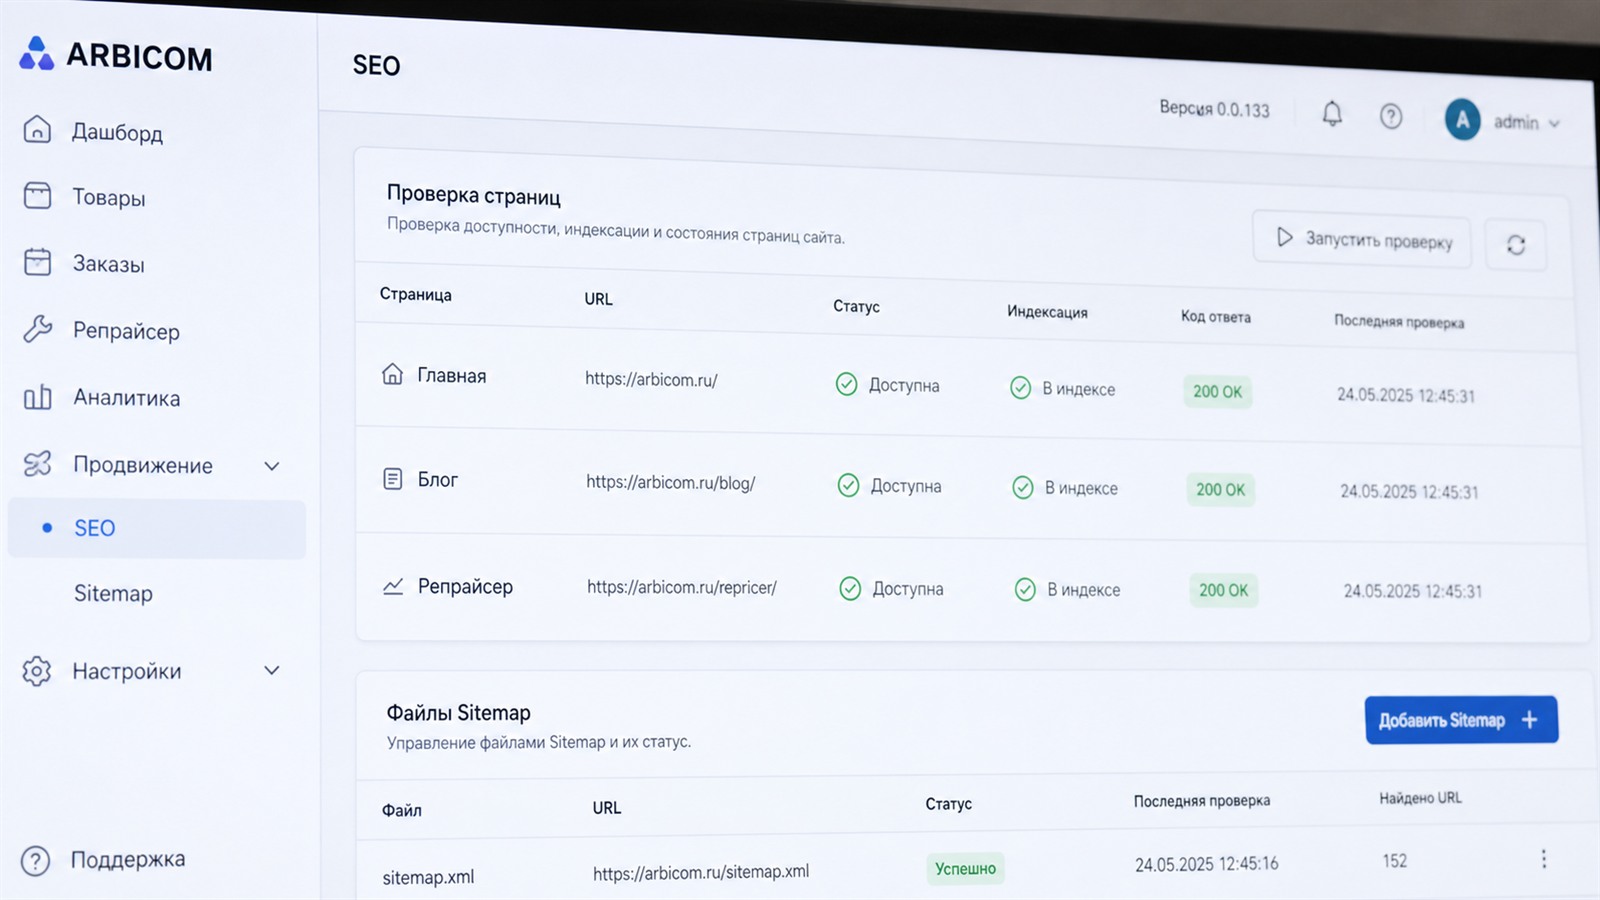Click the Поддержка question mark icon
The image size is (1600, 900).
click(x=35, y=860)
